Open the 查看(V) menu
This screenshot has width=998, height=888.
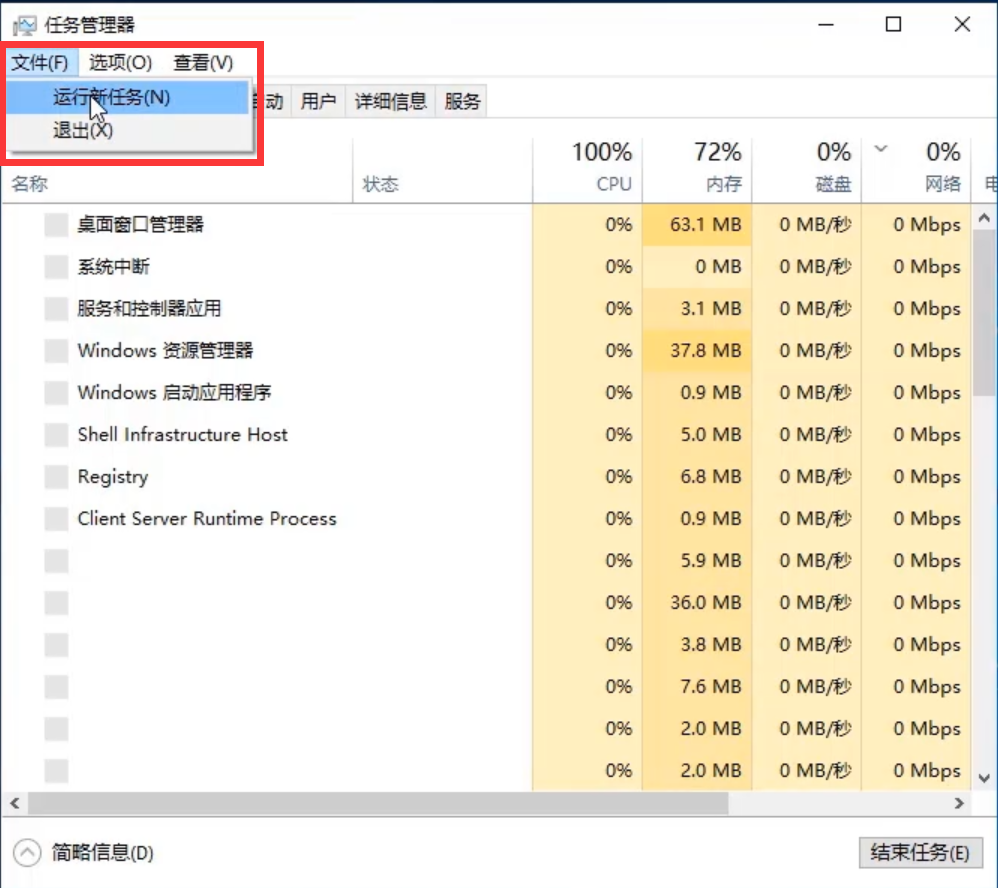pyautogui.click(x=201, y=62)
